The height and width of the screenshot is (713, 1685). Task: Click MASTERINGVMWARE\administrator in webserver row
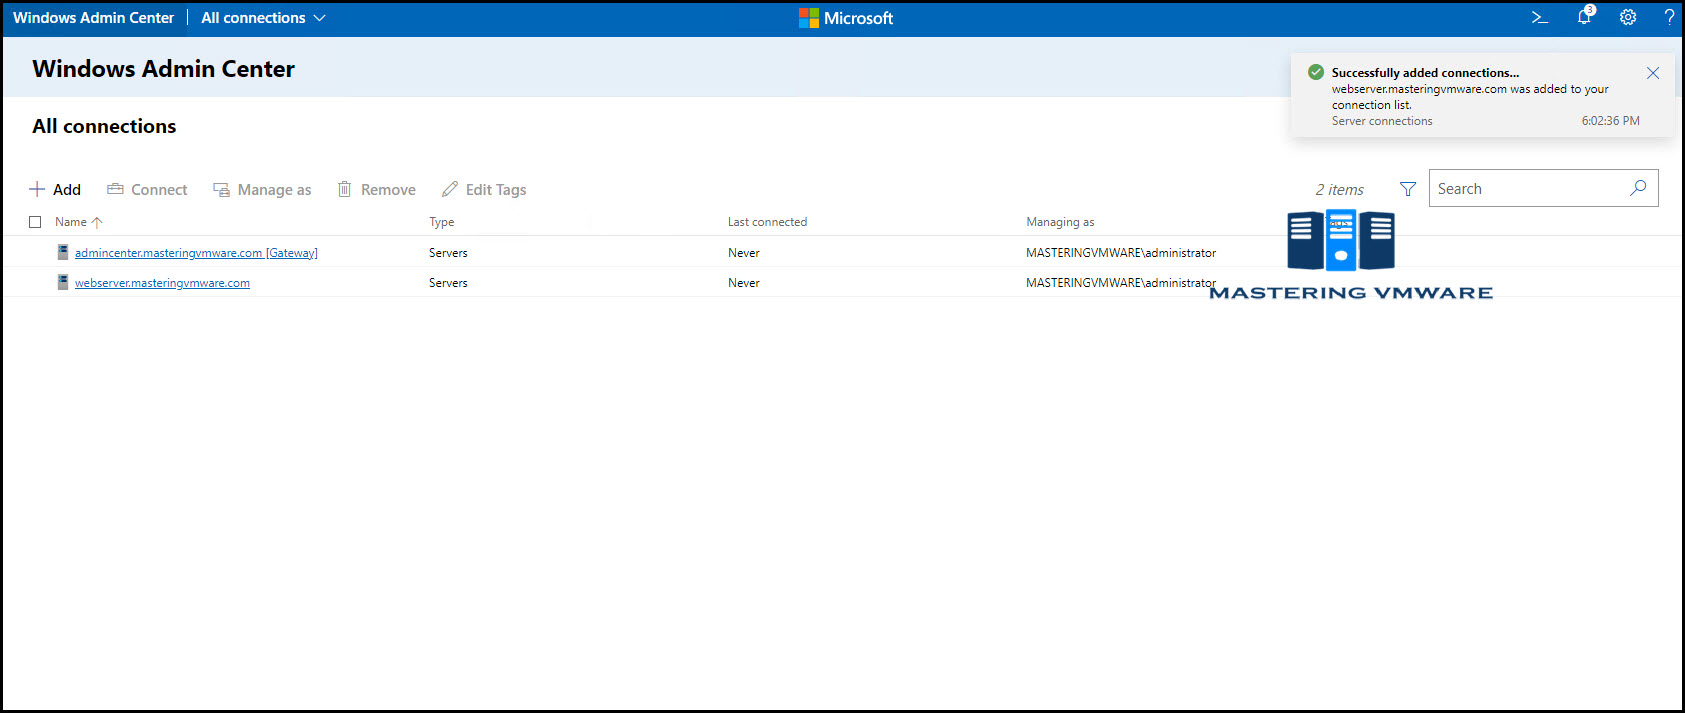pos(1121,283)
